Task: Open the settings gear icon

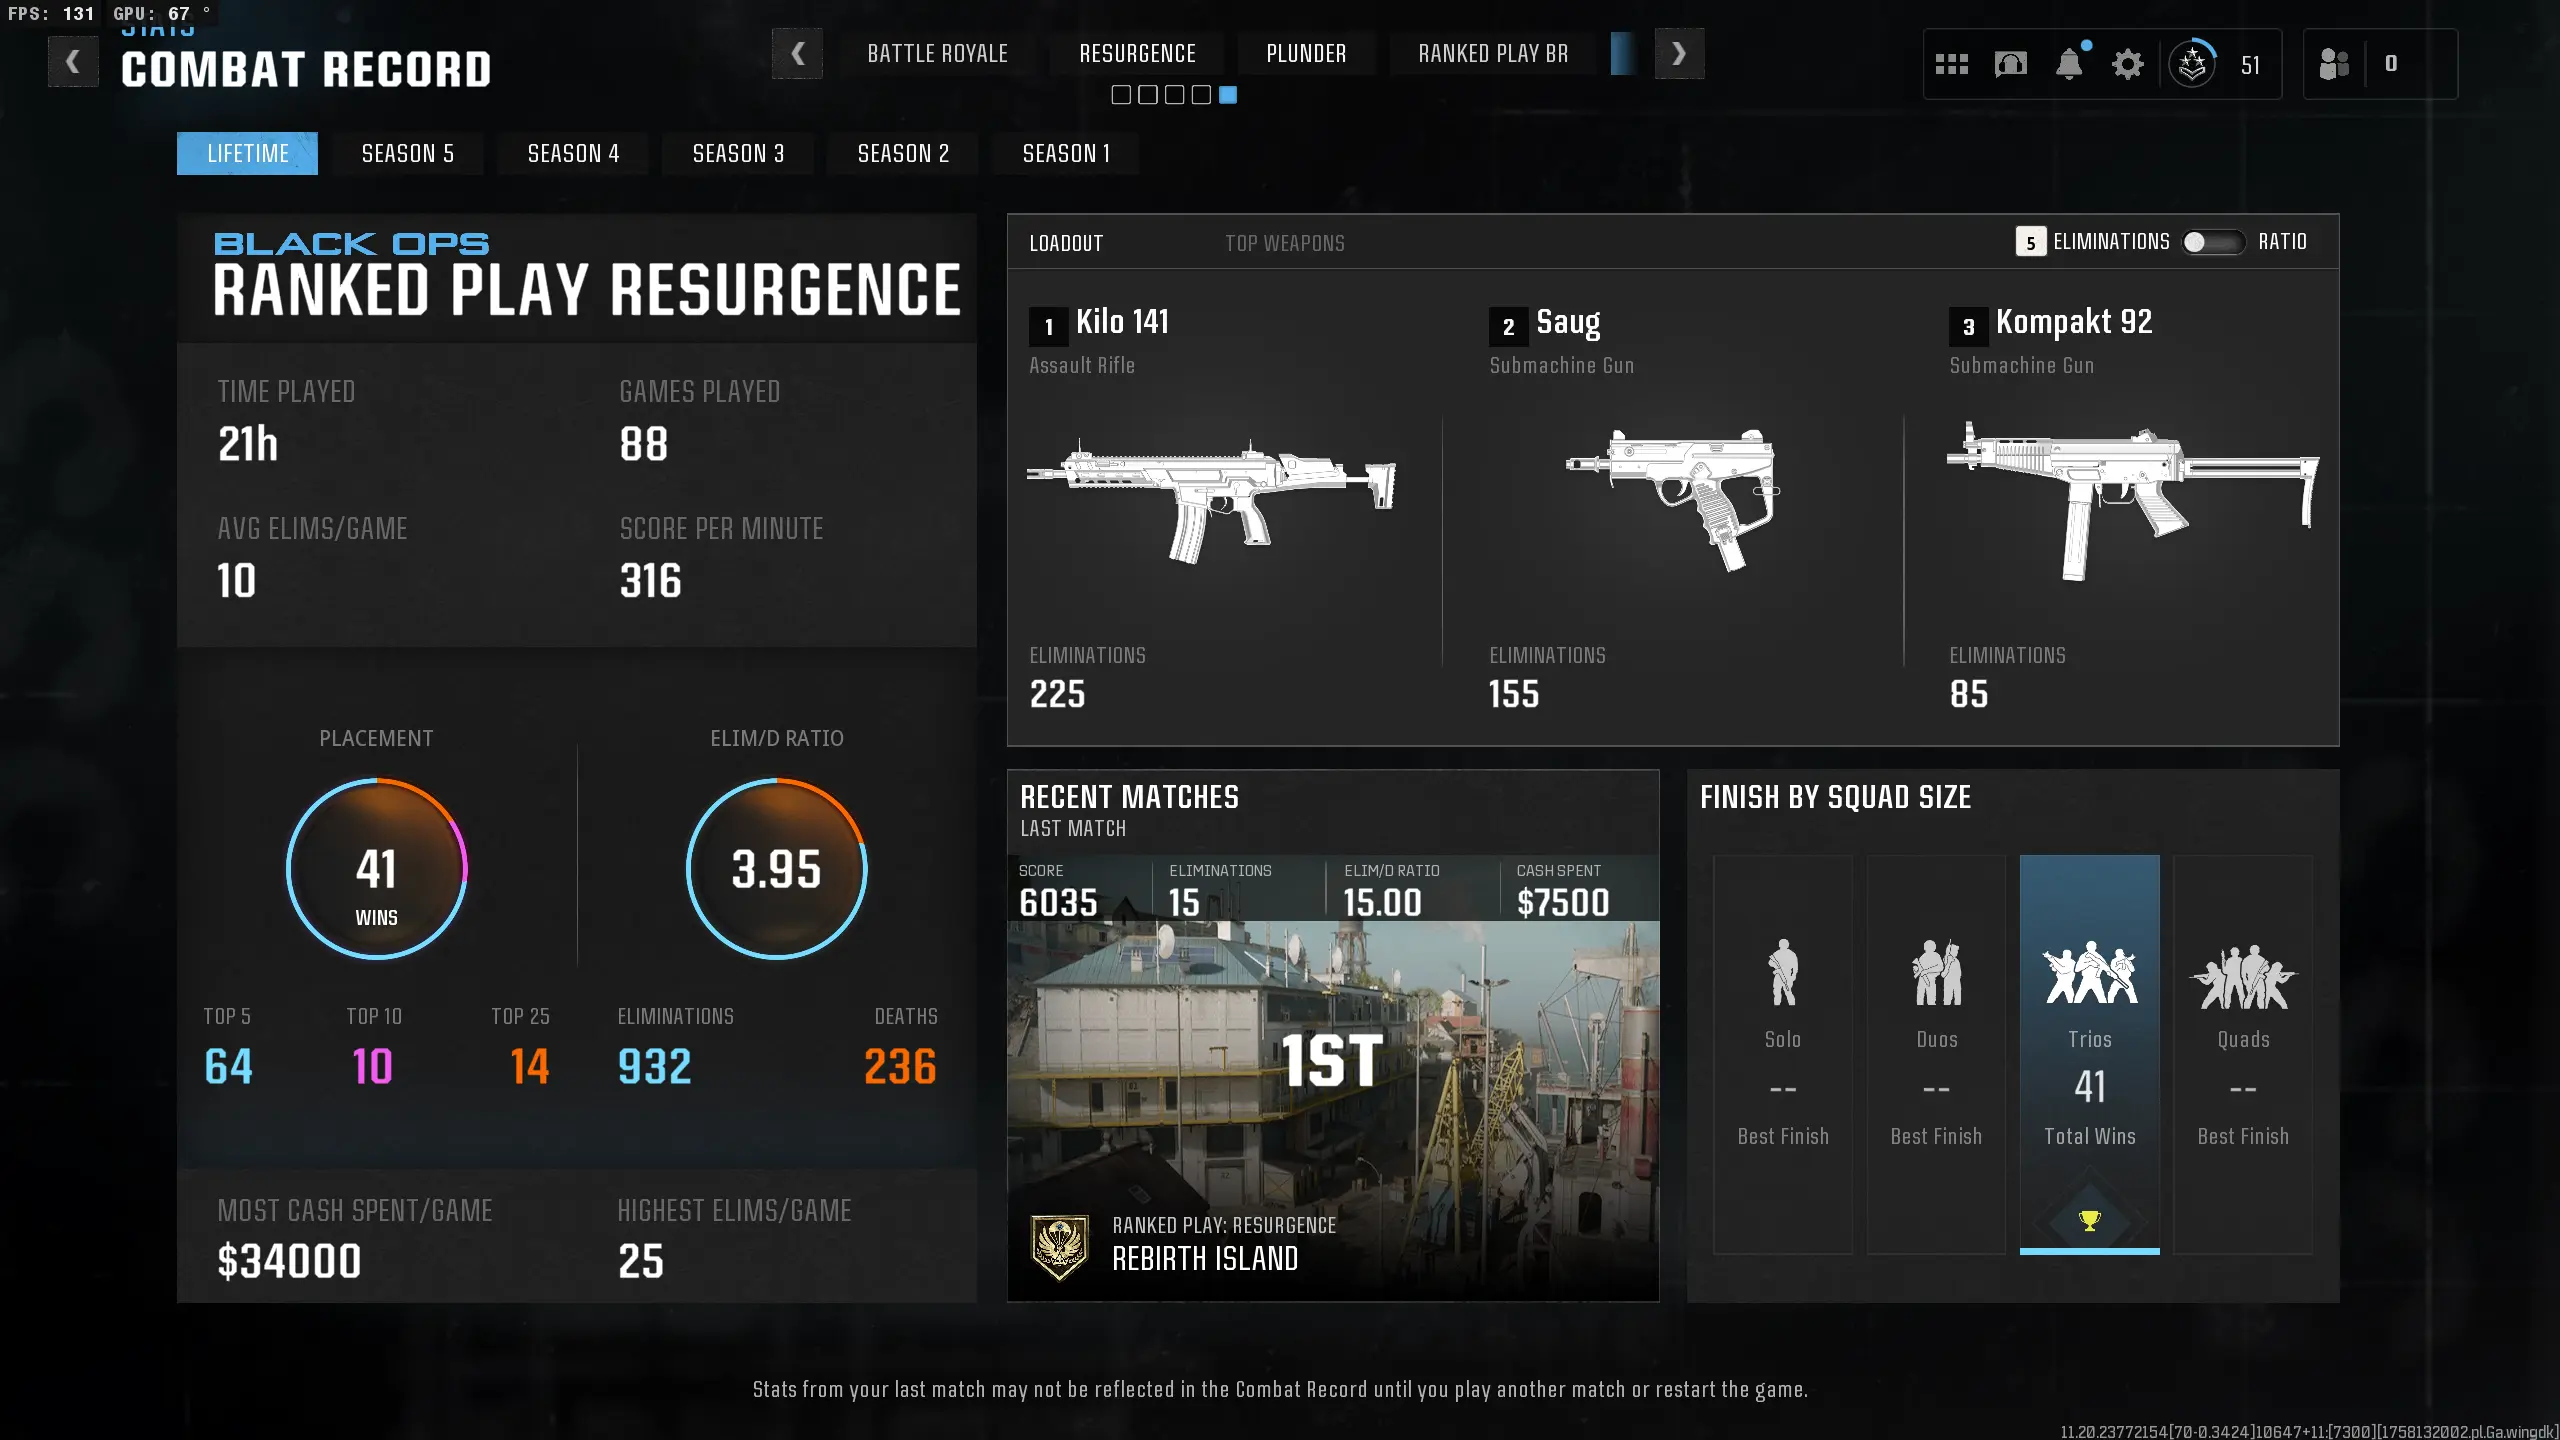Action: (2127, 65)
